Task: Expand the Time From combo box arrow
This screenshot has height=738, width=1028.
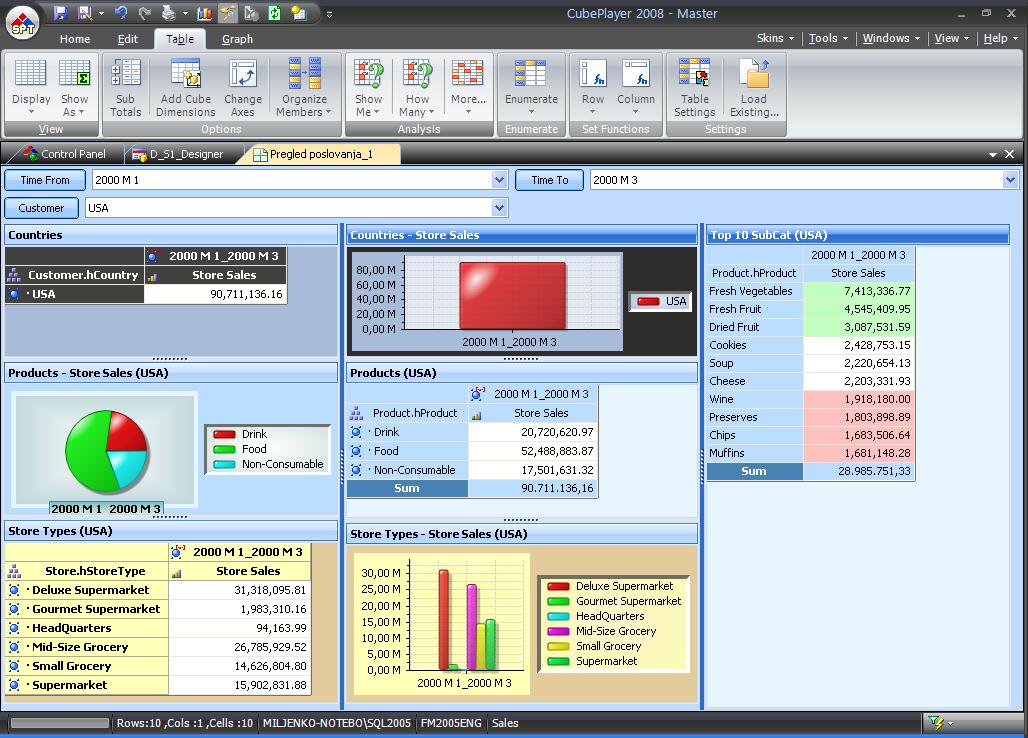Action: point(500,180)
